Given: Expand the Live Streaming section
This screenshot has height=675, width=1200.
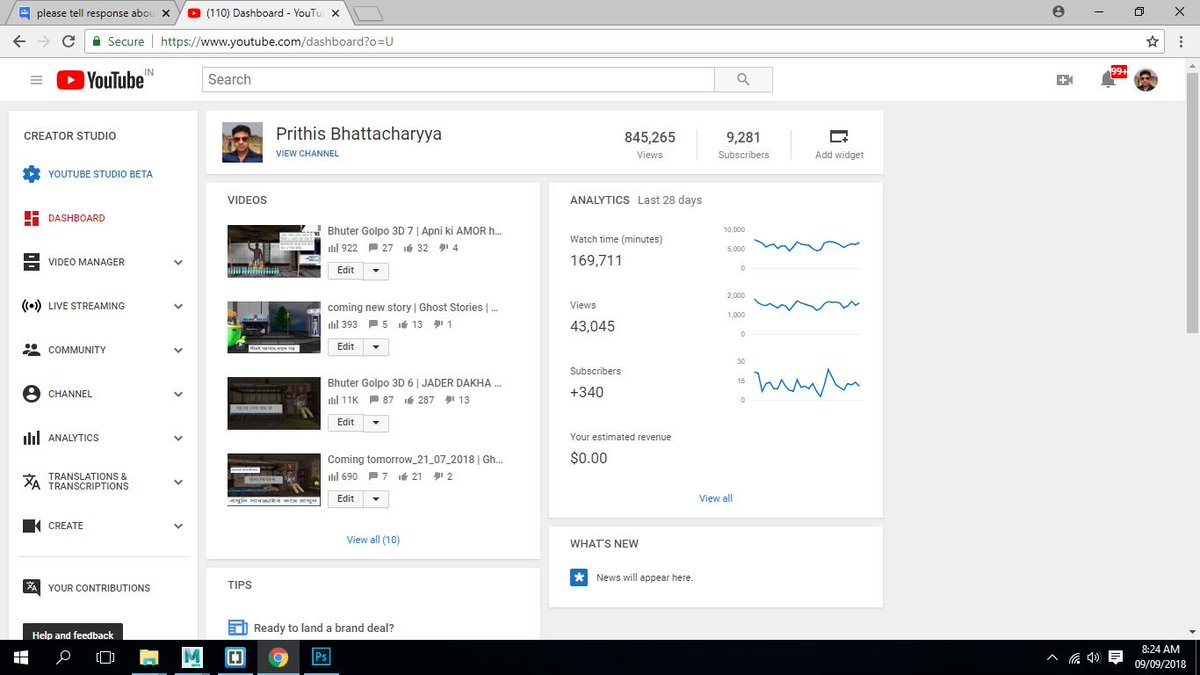Looking at the screenshot, I should [x=178, y=306].
